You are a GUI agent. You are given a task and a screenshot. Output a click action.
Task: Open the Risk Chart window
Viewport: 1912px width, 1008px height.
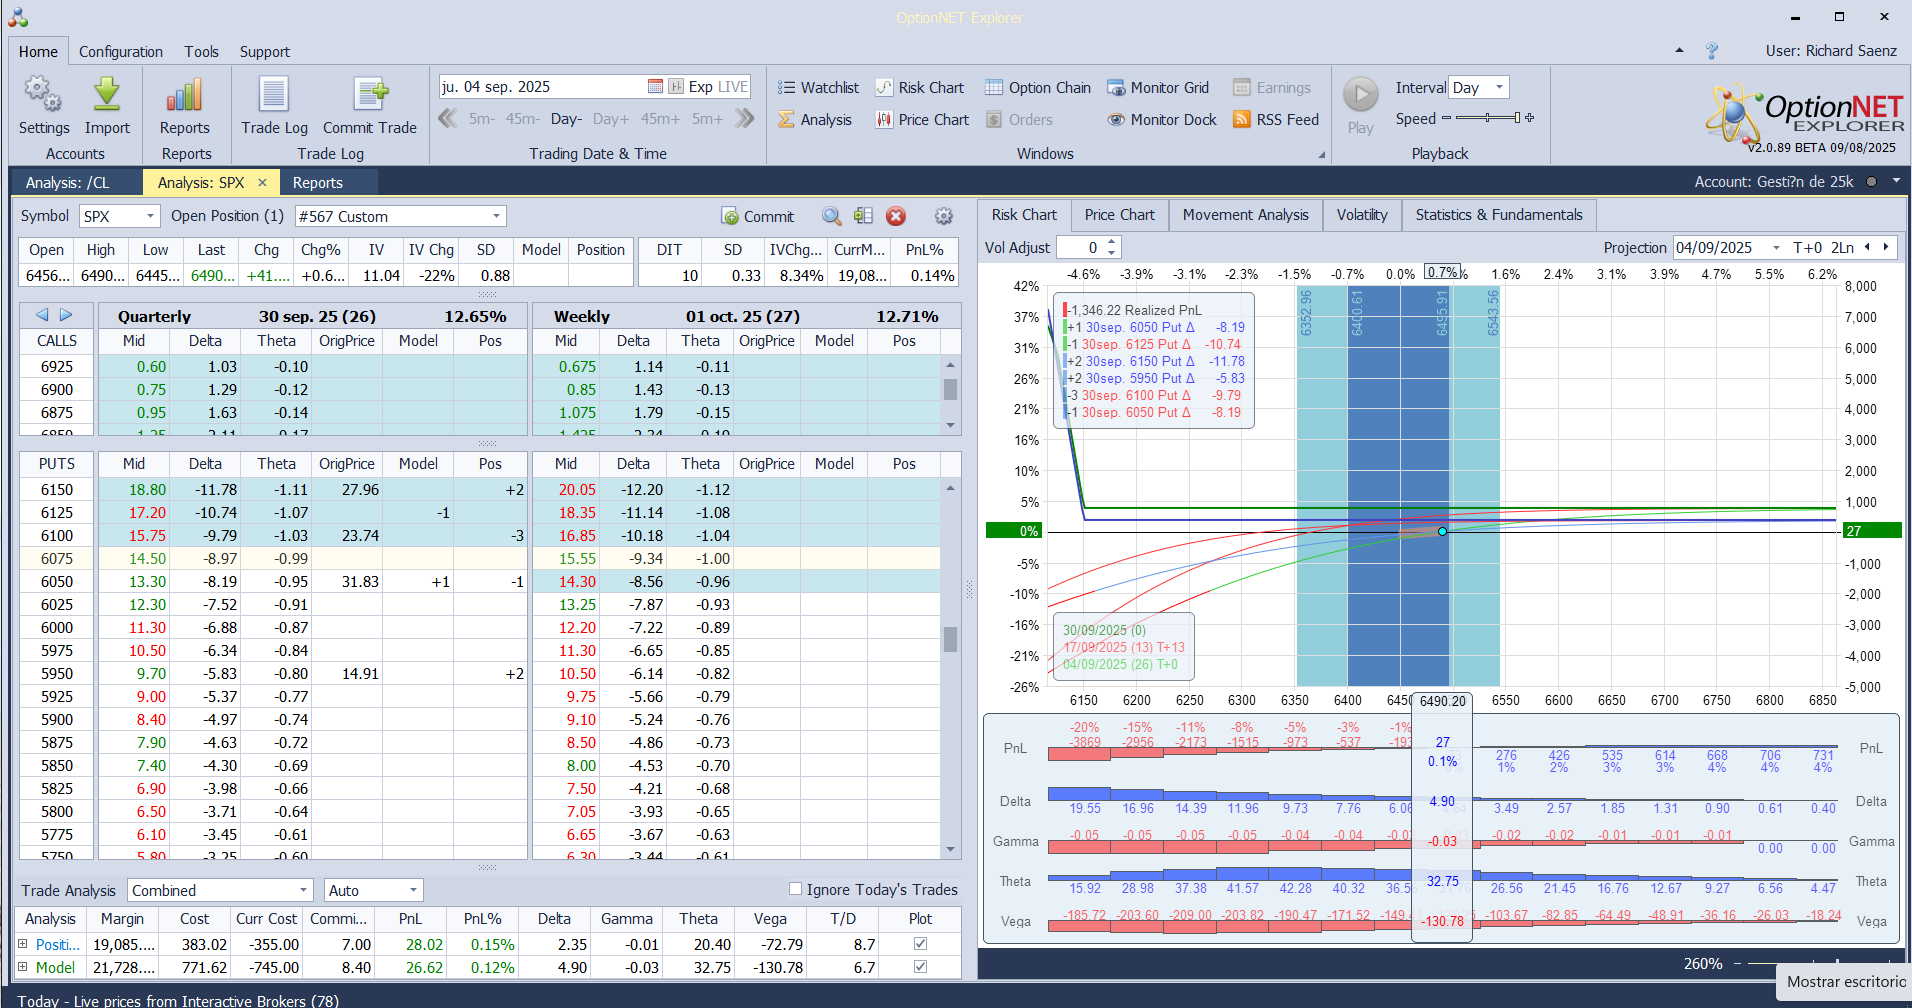[x=920, y=88]
